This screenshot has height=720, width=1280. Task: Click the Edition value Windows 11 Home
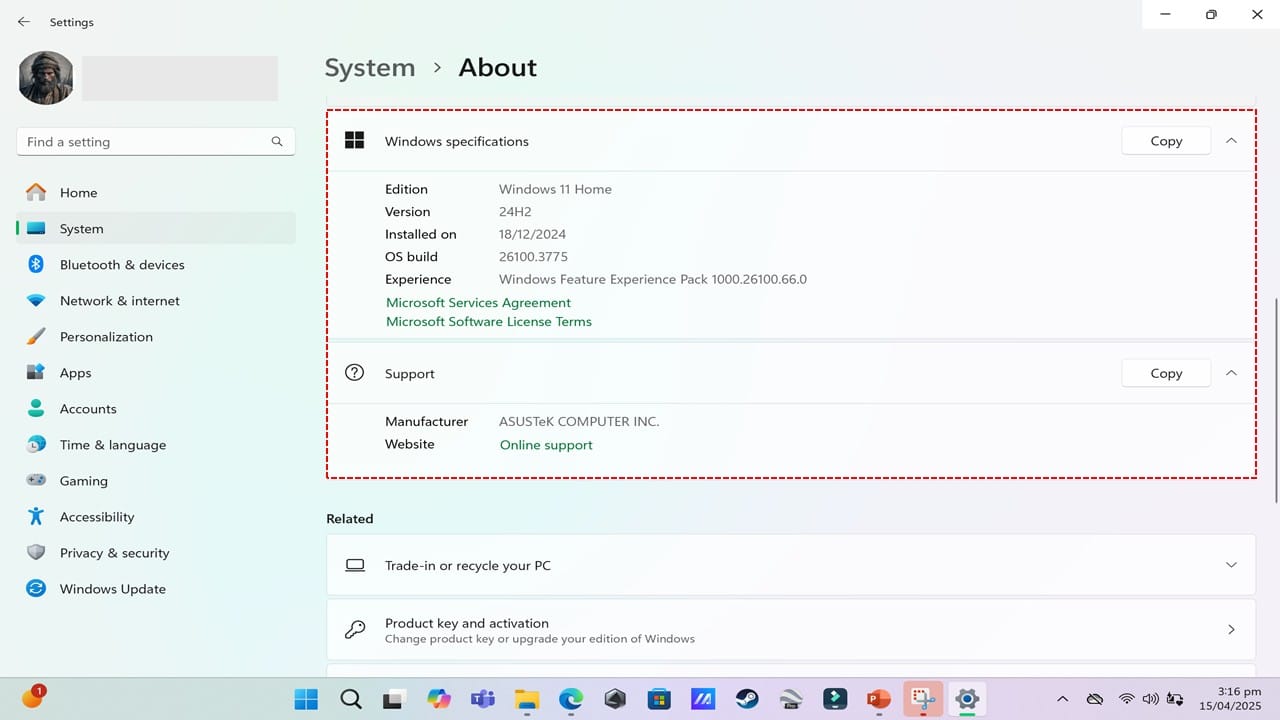click(555, 189)
